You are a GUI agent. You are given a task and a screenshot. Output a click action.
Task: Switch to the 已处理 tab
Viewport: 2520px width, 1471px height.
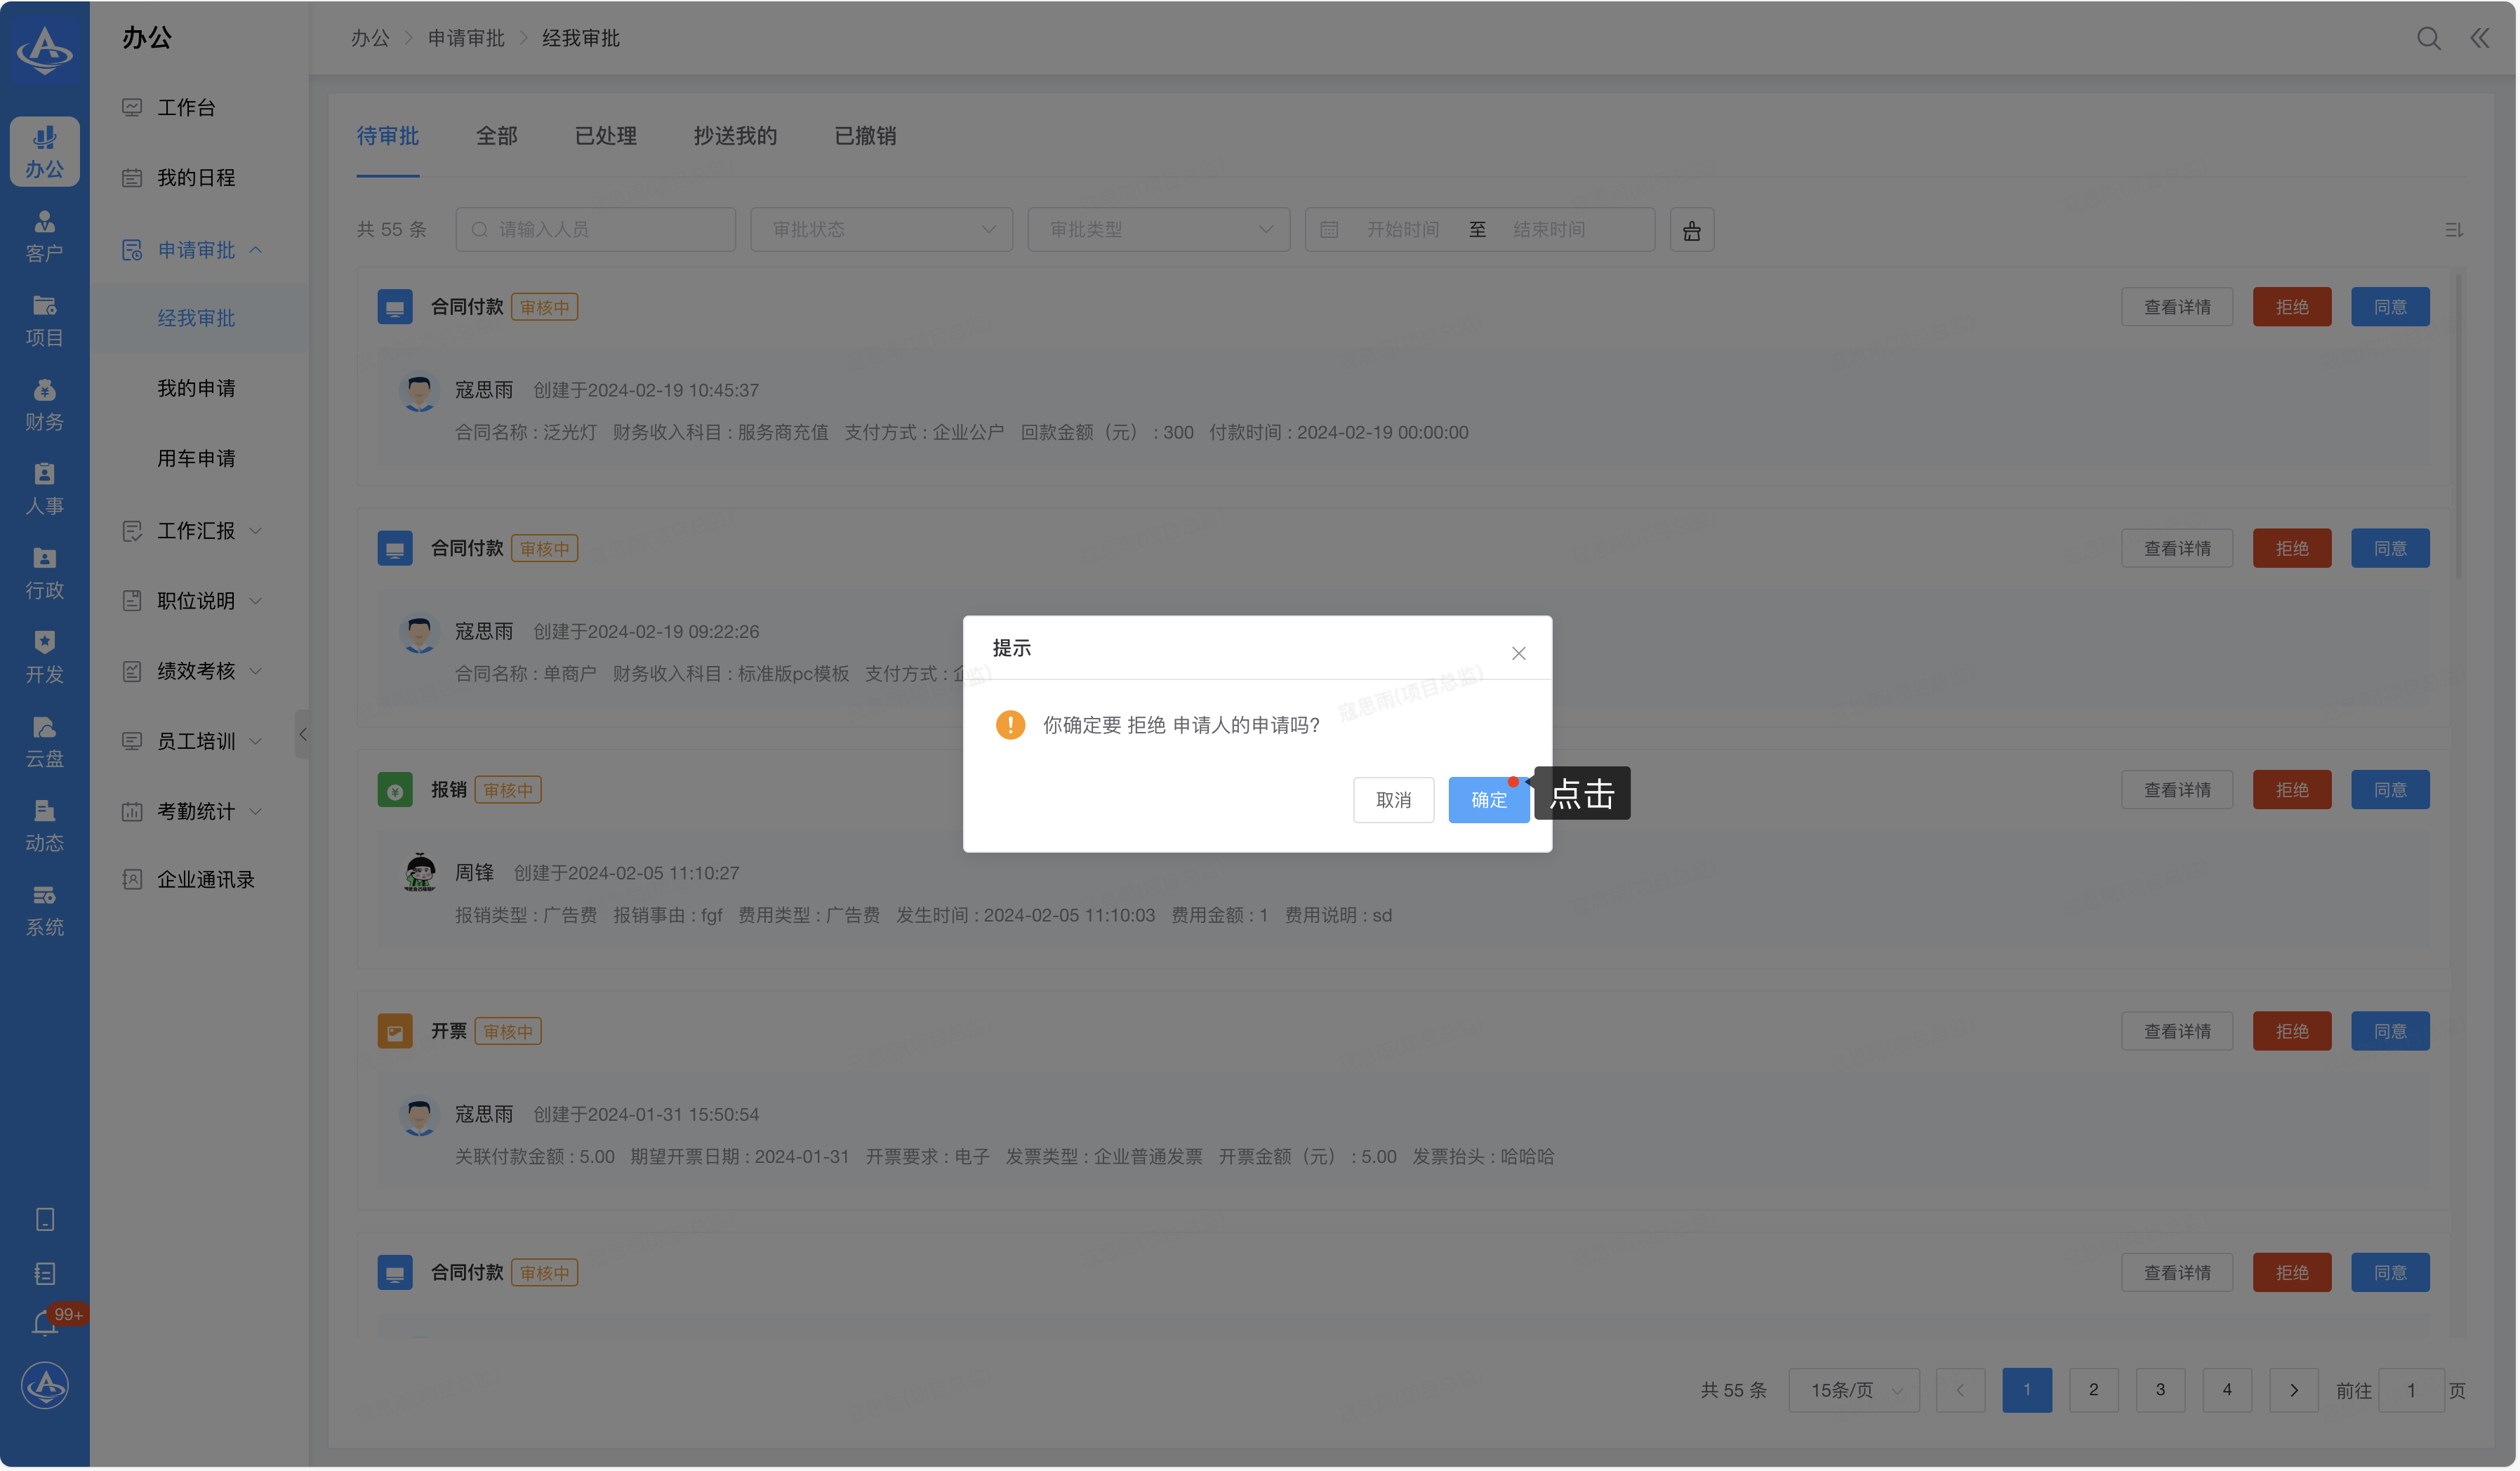605,136
